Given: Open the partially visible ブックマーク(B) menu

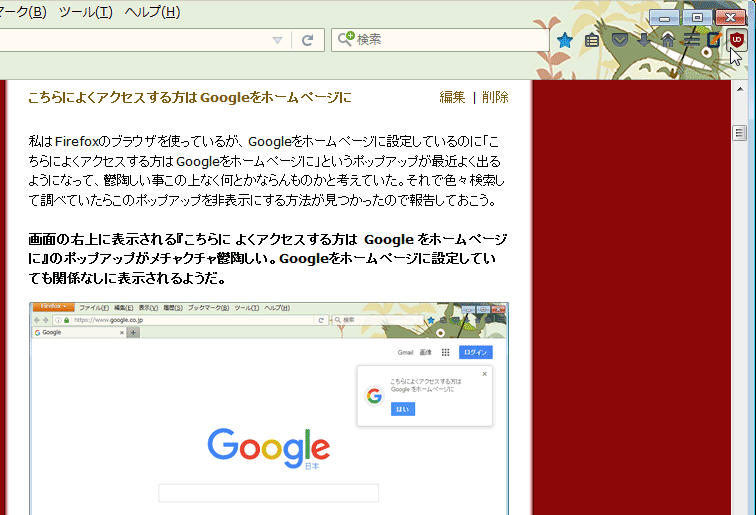Looking at the screenshot, I should 23,12.
